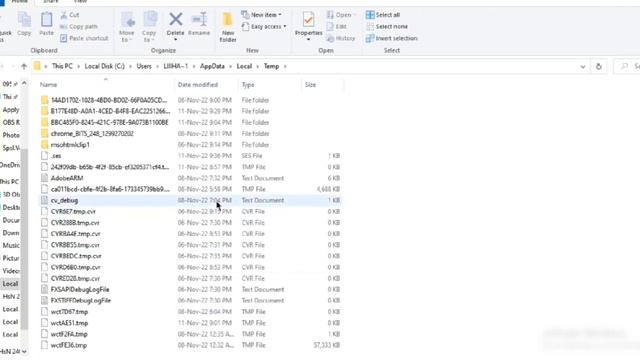The image size is (640, 360).
Task: Click Temp in the address path
Action: 271,66
